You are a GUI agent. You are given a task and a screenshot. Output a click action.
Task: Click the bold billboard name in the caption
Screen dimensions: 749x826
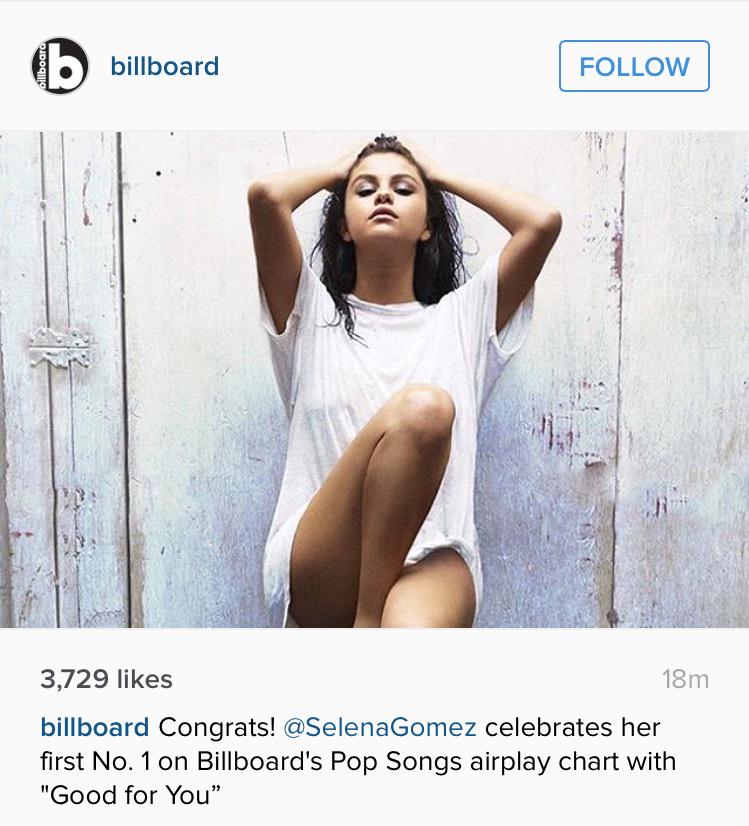[x=95, y=727]
